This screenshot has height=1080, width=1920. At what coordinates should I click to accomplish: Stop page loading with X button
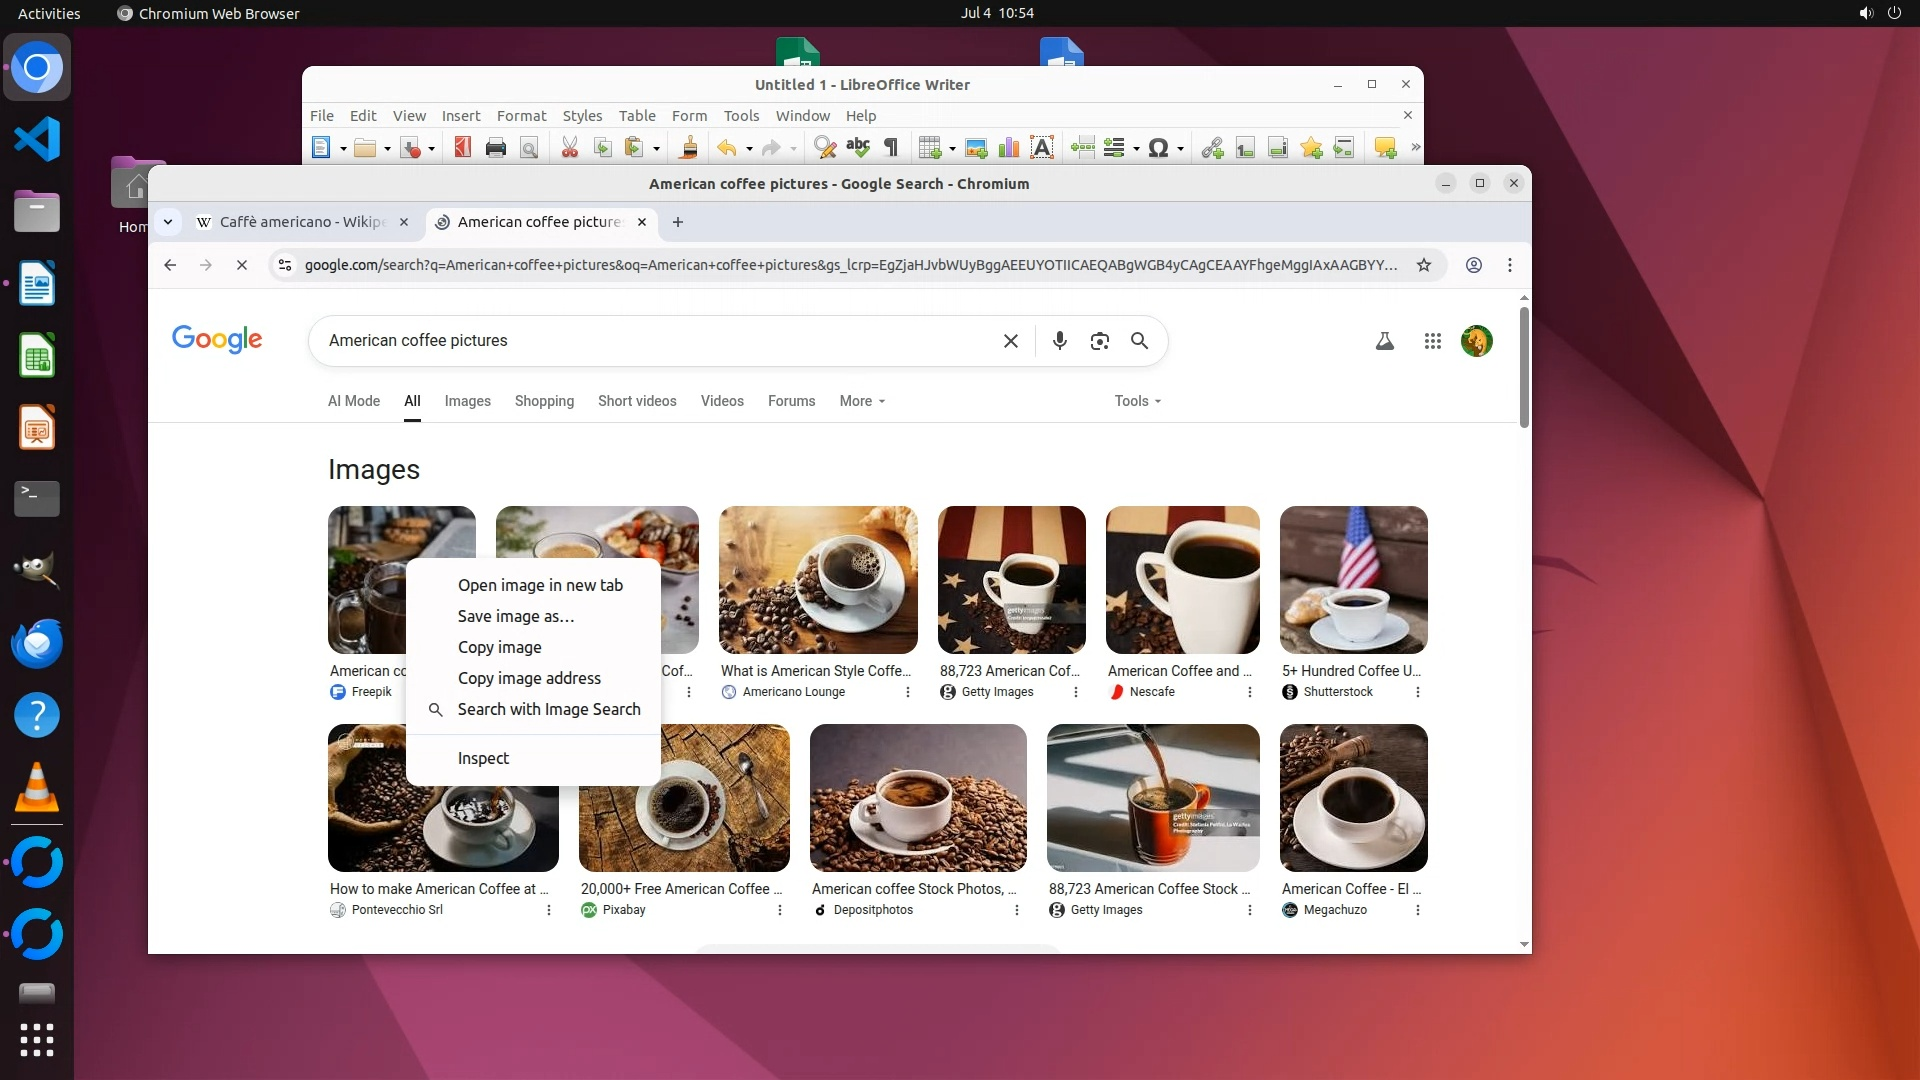tap(242, 265)
